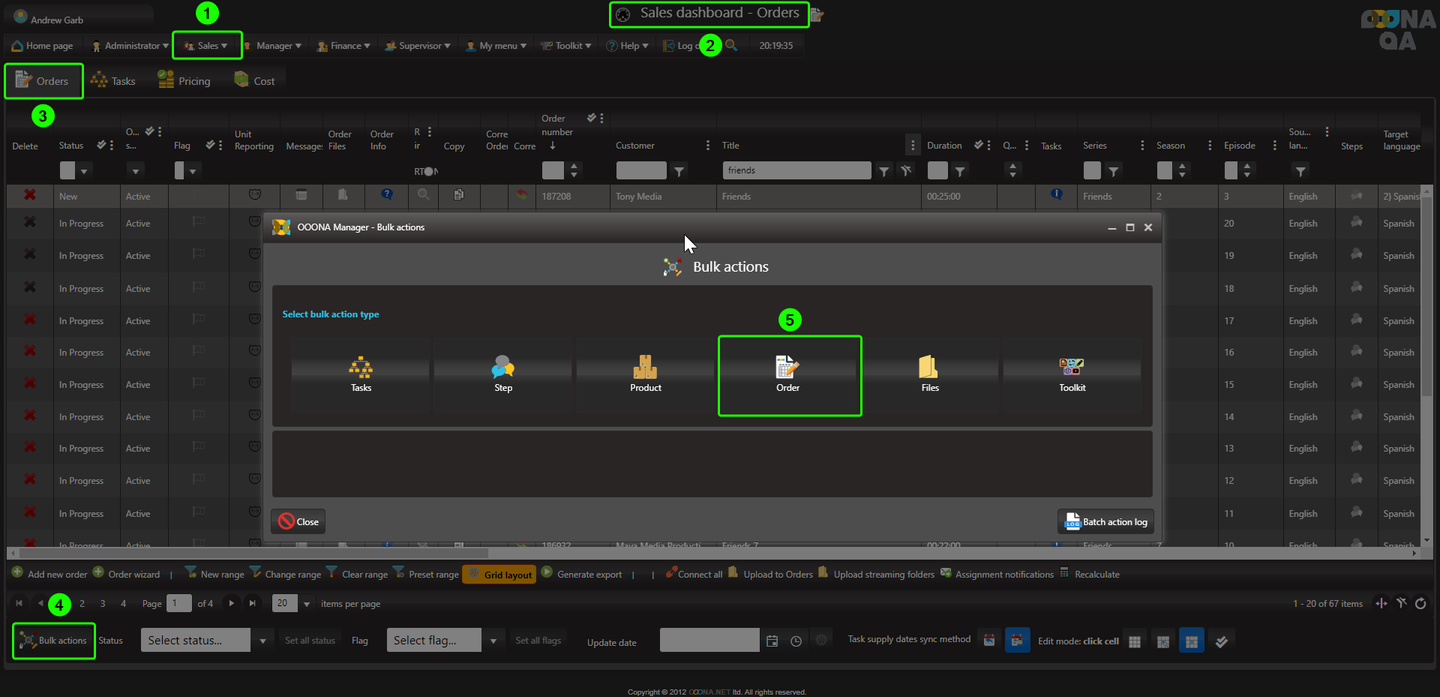The height and width of the screenshot is (697, 1440).
Task: Select the Files bulk action type
Action: pyautogui.click(x=930, y=375)
